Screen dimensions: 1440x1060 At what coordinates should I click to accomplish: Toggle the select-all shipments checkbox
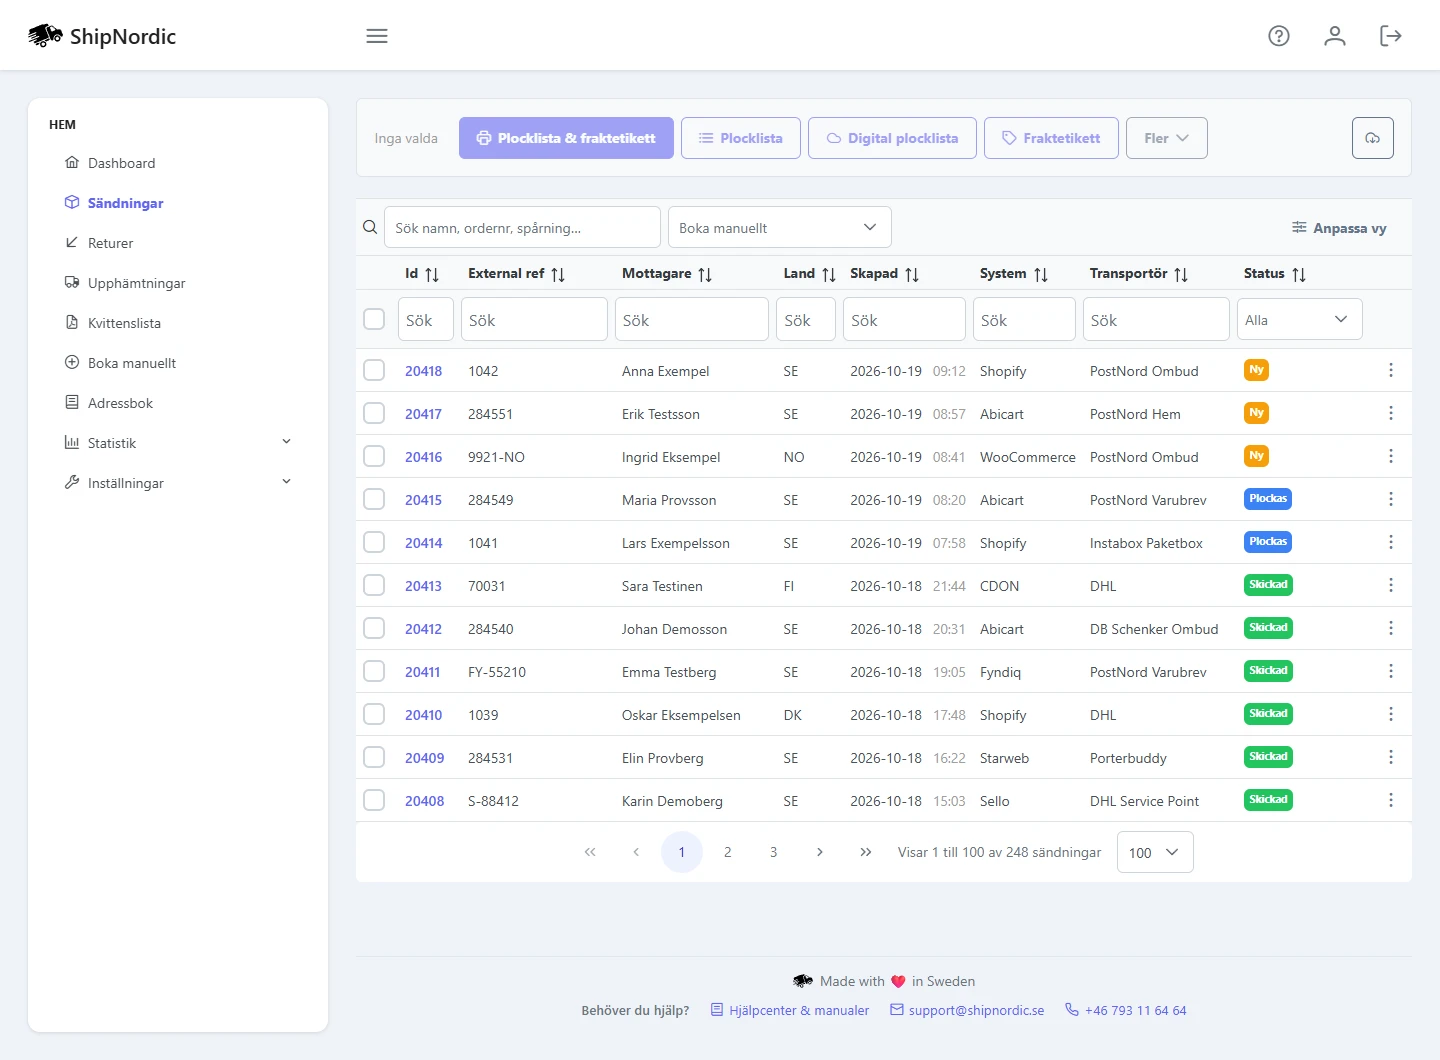pos(374,319)
